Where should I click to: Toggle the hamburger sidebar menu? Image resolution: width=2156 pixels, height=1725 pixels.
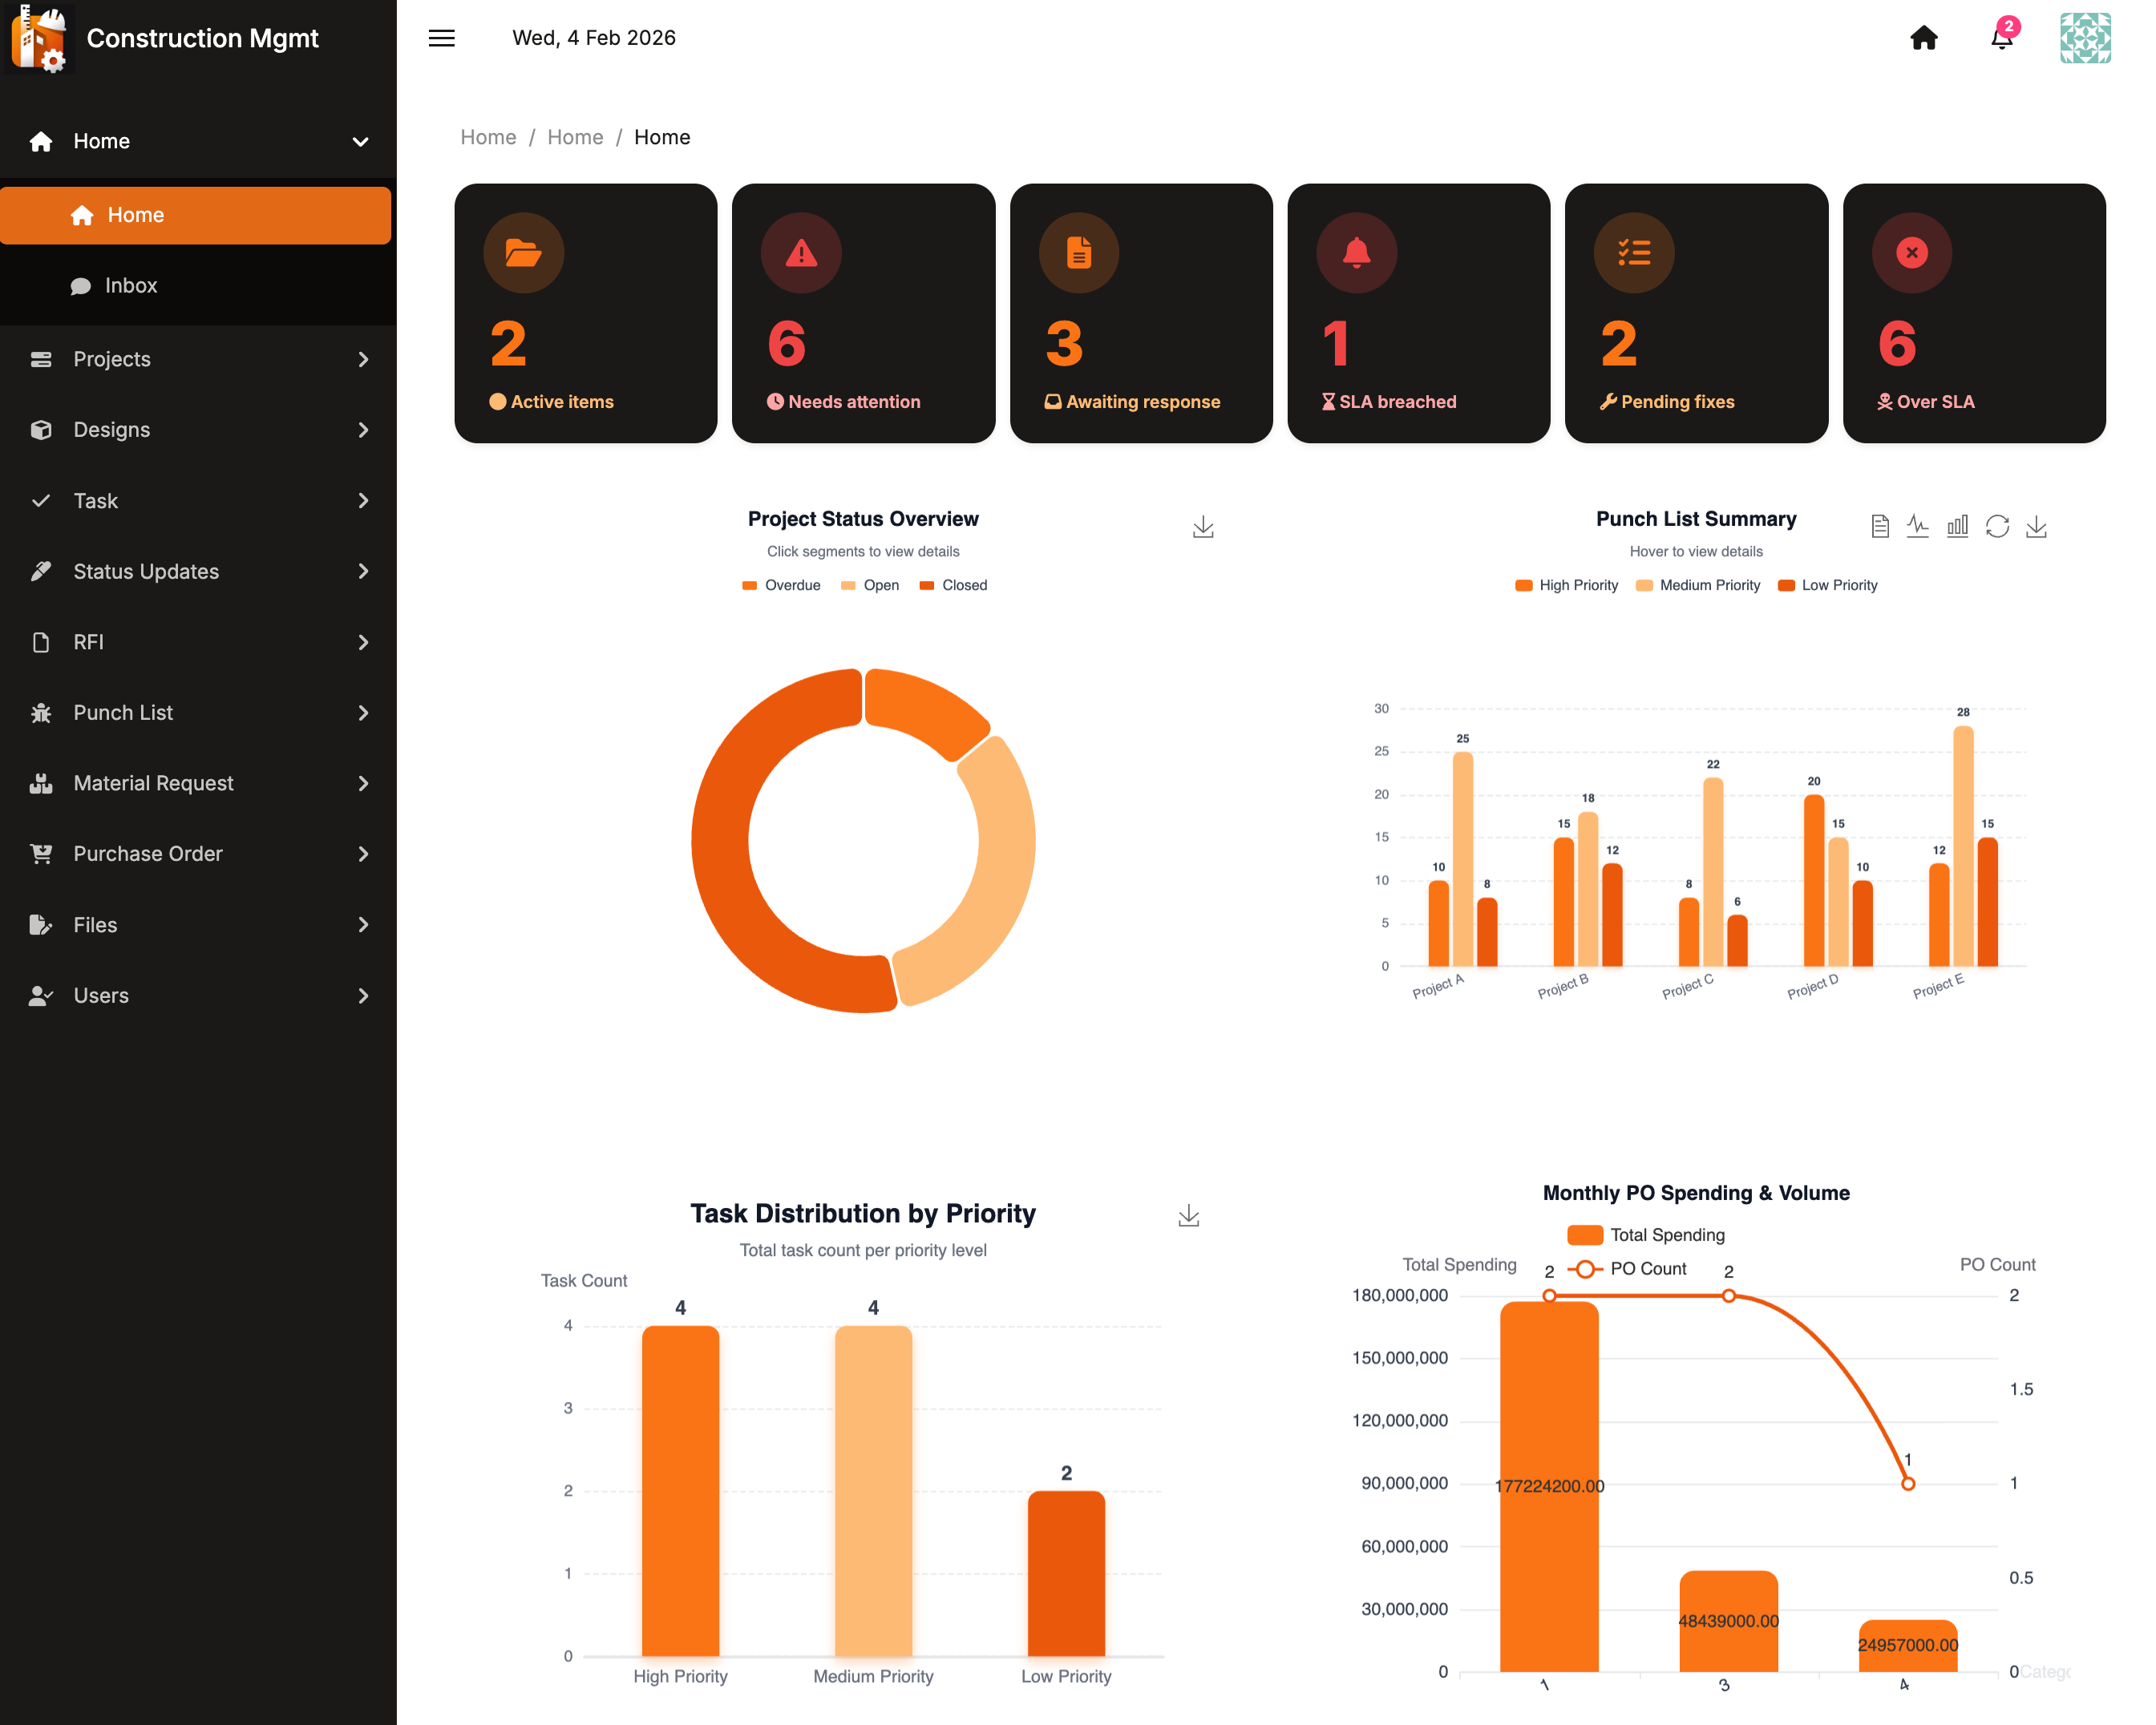441,38
